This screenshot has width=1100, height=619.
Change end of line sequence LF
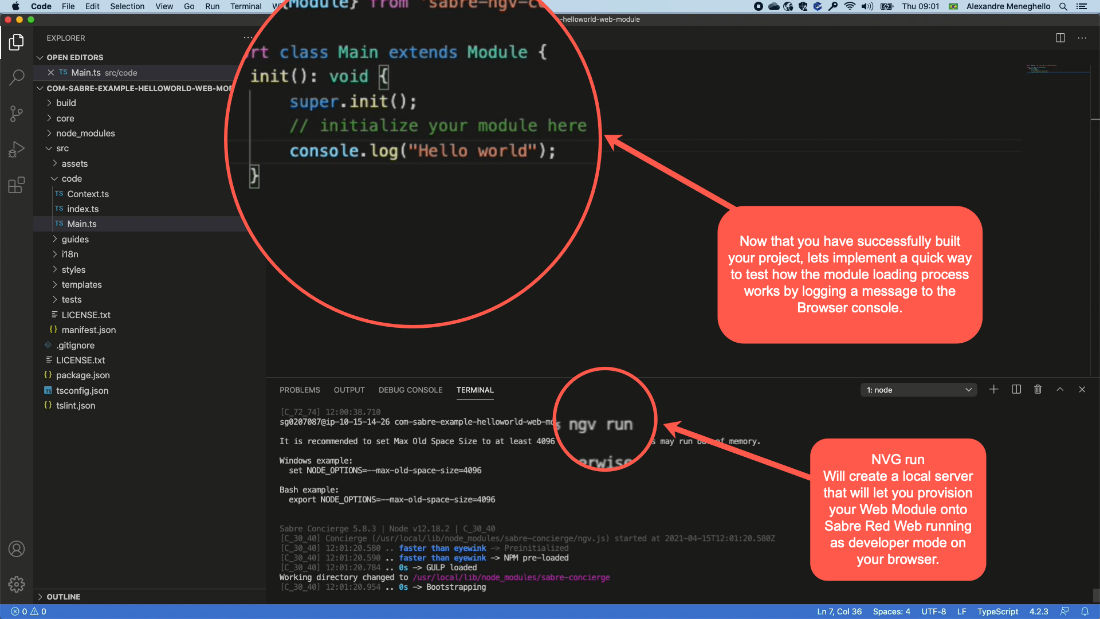[962, 611]
